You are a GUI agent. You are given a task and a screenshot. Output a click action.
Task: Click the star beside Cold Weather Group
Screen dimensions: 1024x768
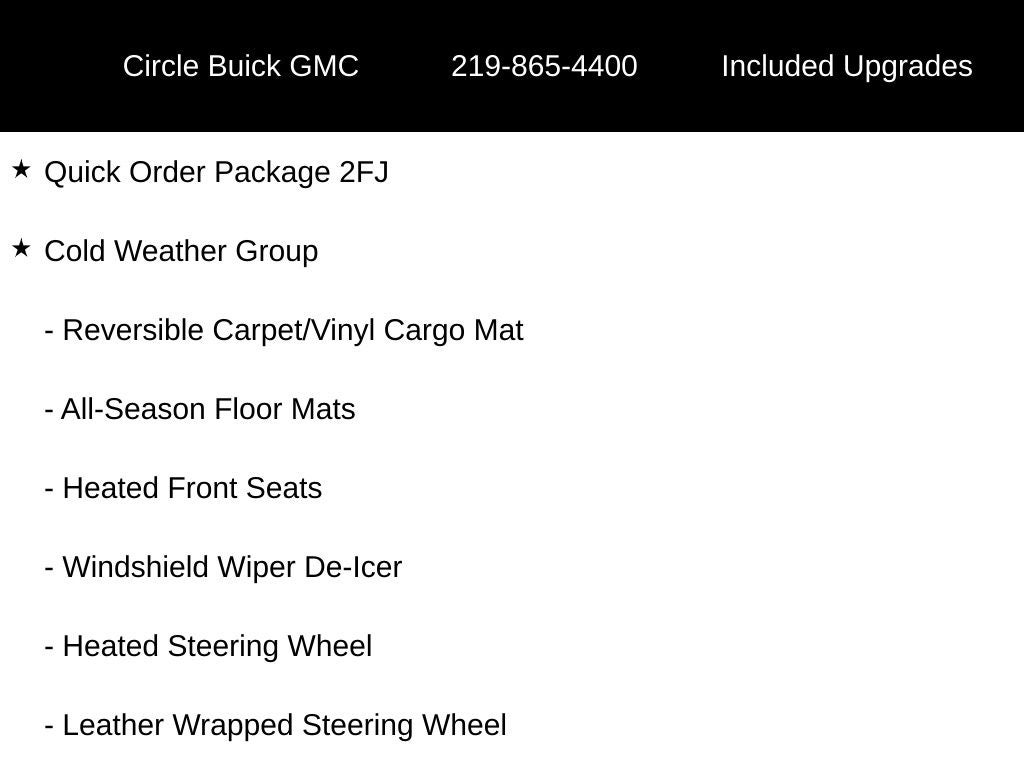click(21, 249)
